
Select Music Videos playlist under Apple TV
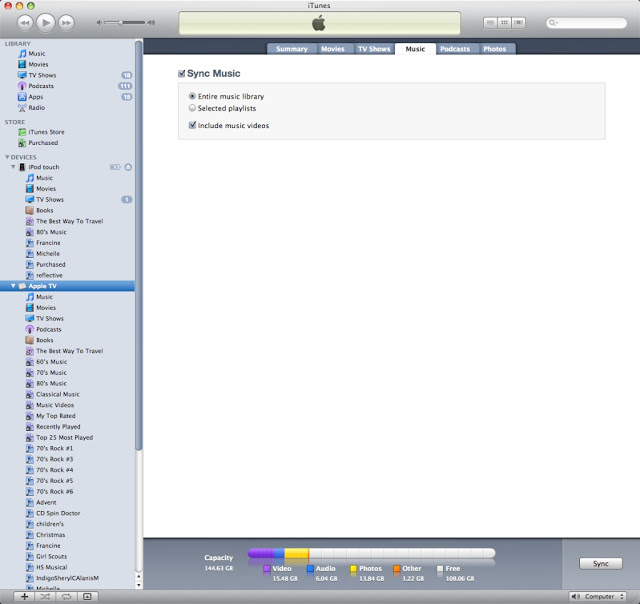click(55, 405)
